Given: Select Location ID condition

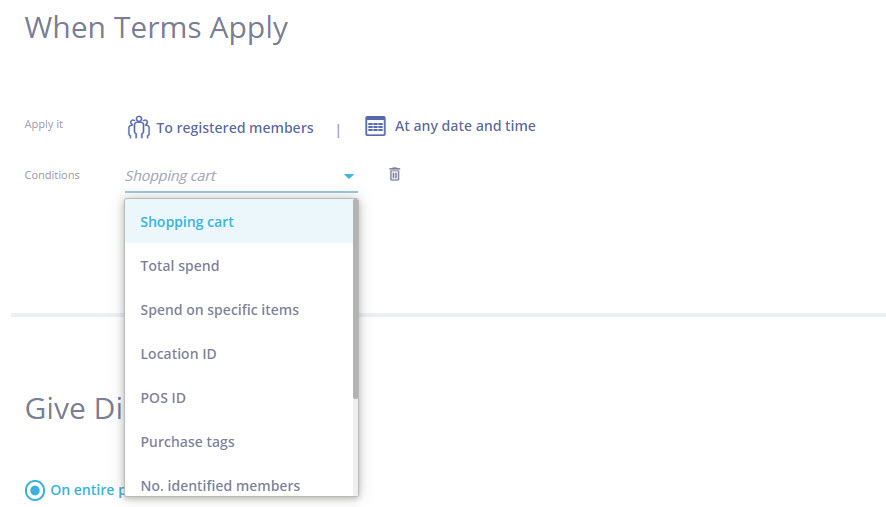Looking at the screenshot, I should 239,354.
